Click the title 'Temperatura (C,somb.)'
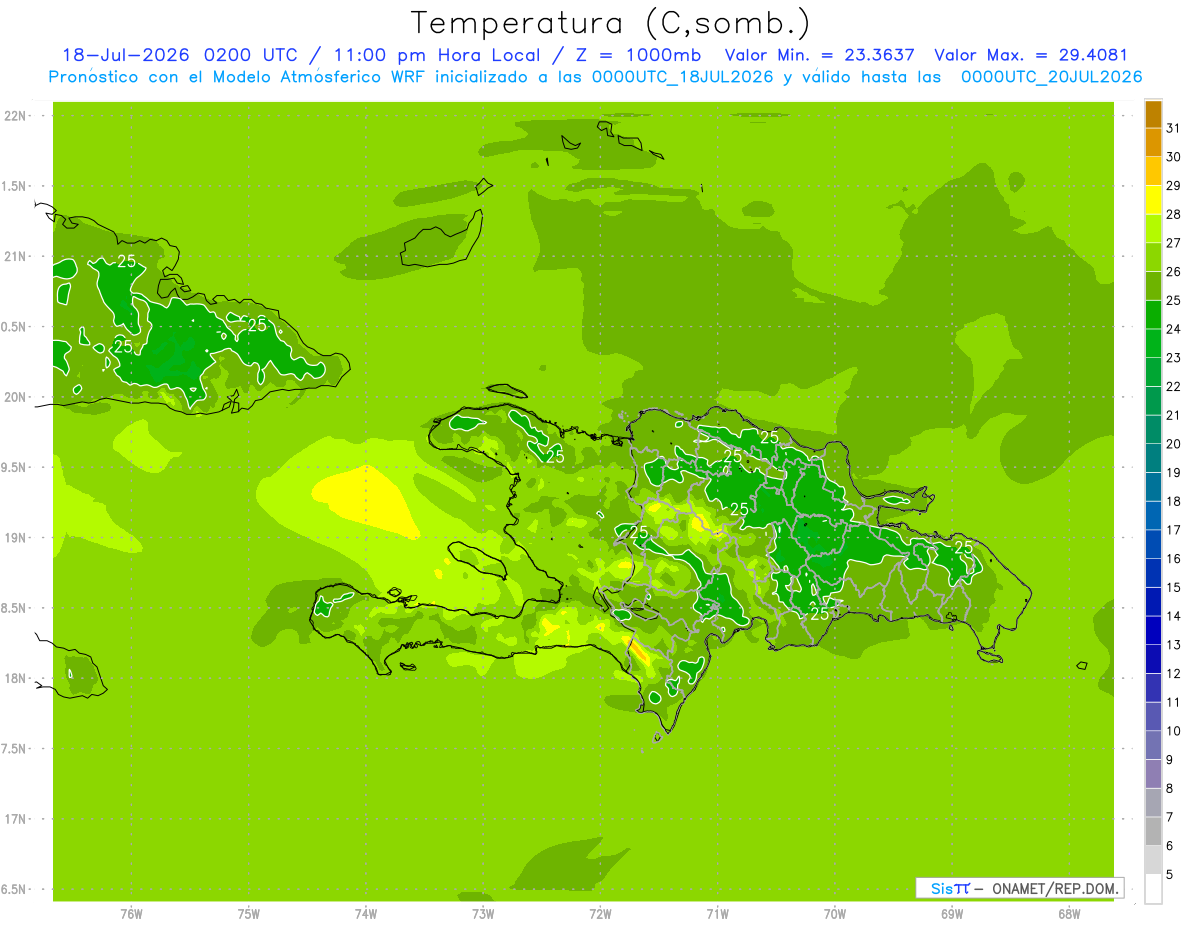Image resolution: width=1200 pixels, height=927 pixels. click(611, 24)
